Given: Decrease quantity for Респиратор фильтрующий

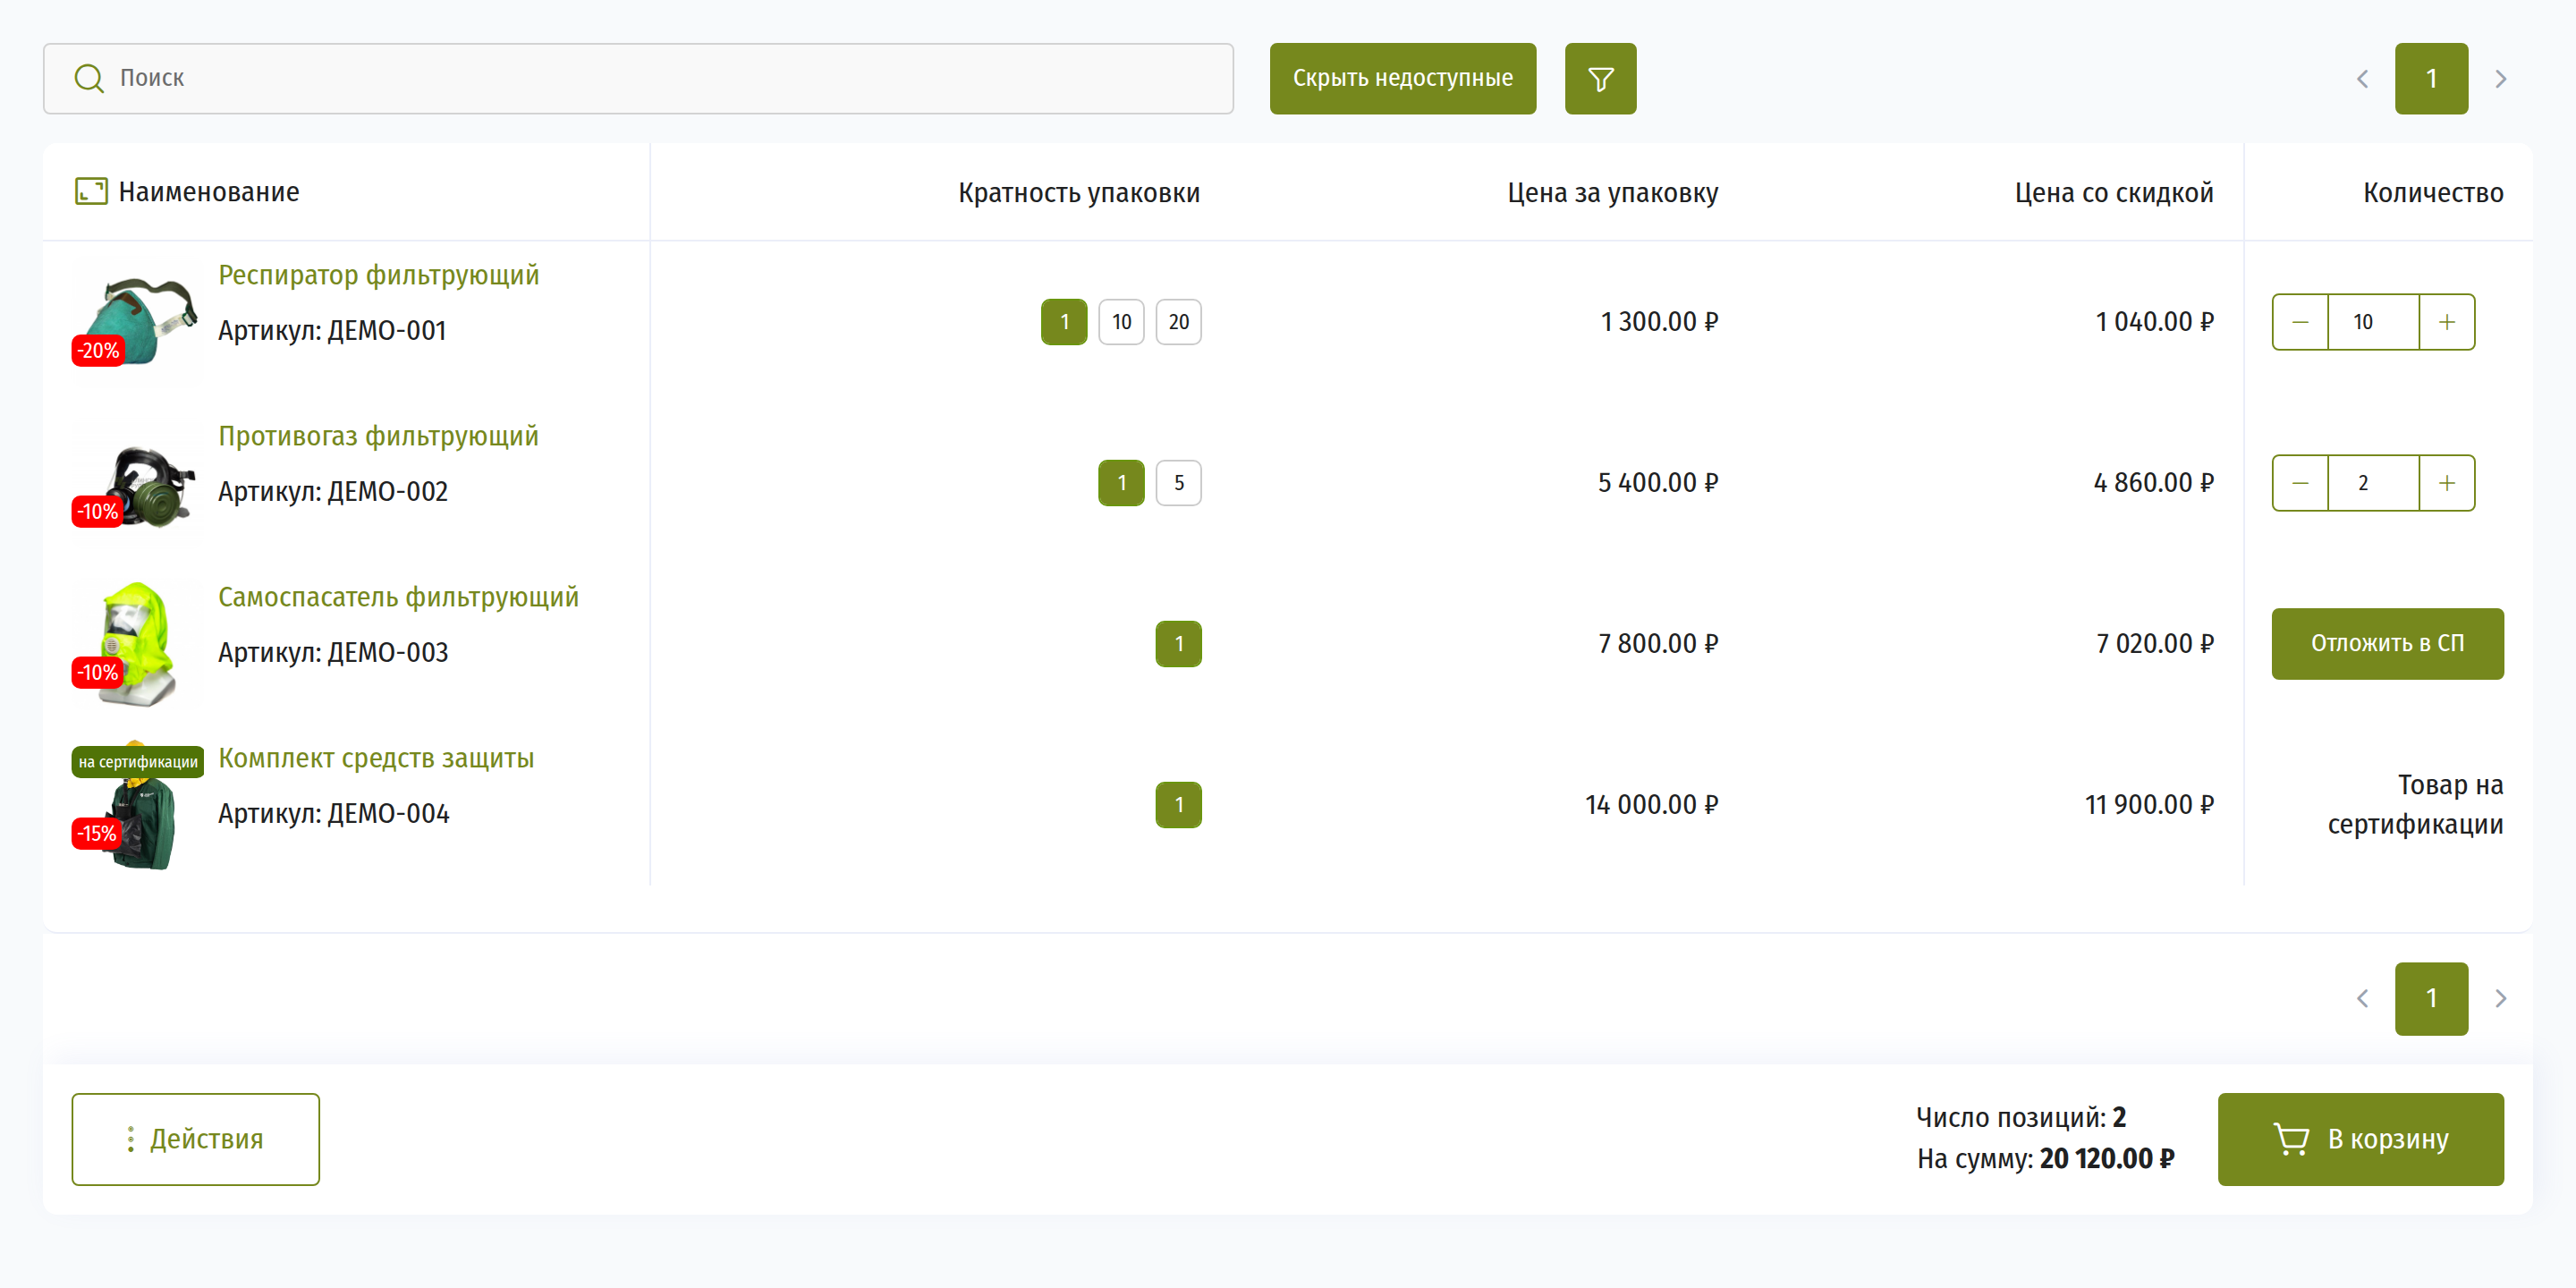Looking at the screenshot, I should coord(2300,322).
